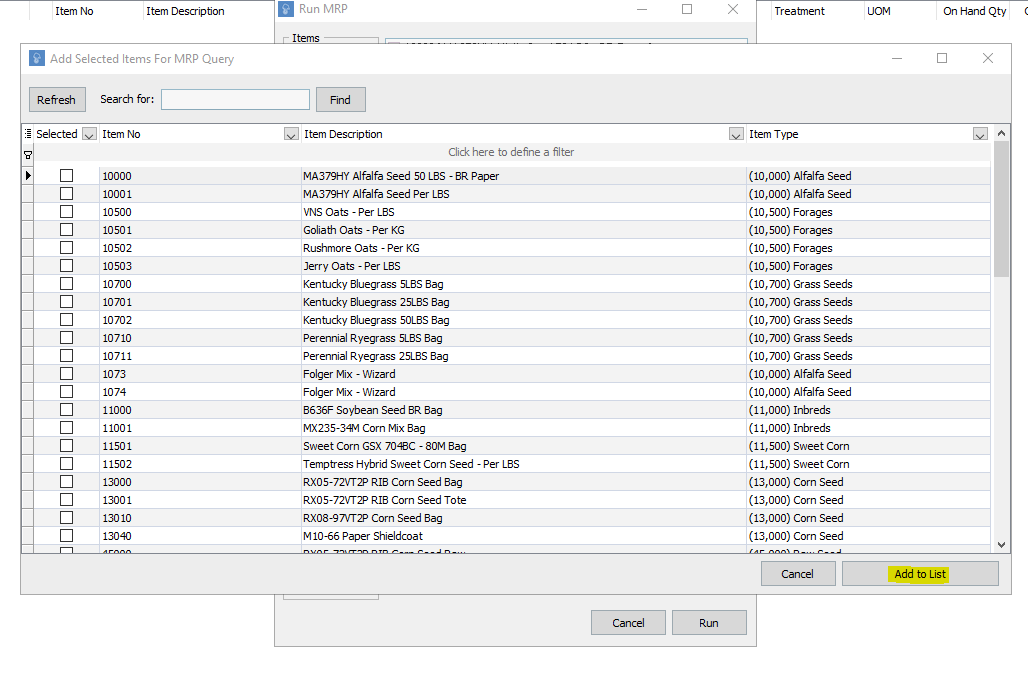The width and height of the screenshot is (1028, 679).
Task: Click item number 10503 cell
Action: [x=200, y=266]
